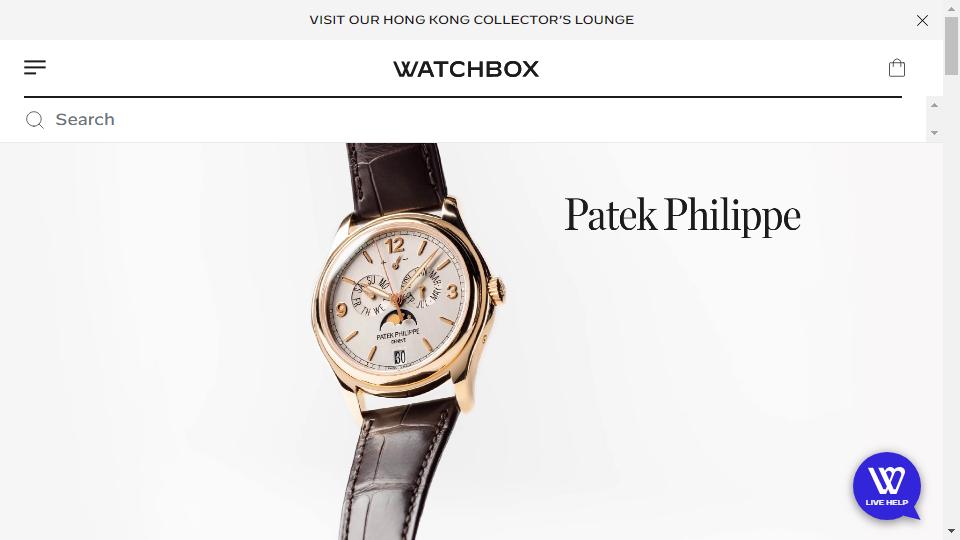
Task: Open the hamburger navigation menu
Action: point(35,67)
